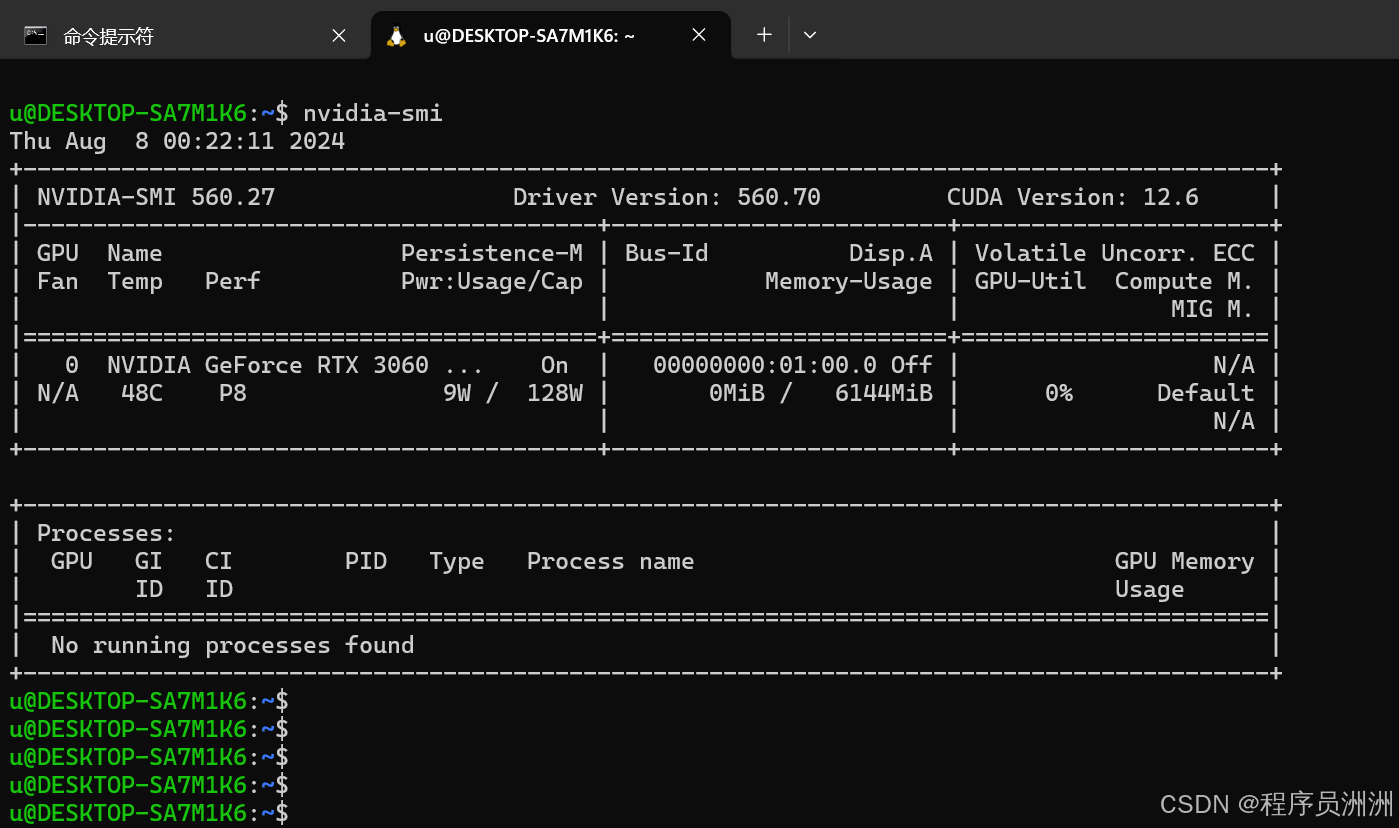
Task: Click the Command Prompt icon on the first tab
Action: point(36,34)
